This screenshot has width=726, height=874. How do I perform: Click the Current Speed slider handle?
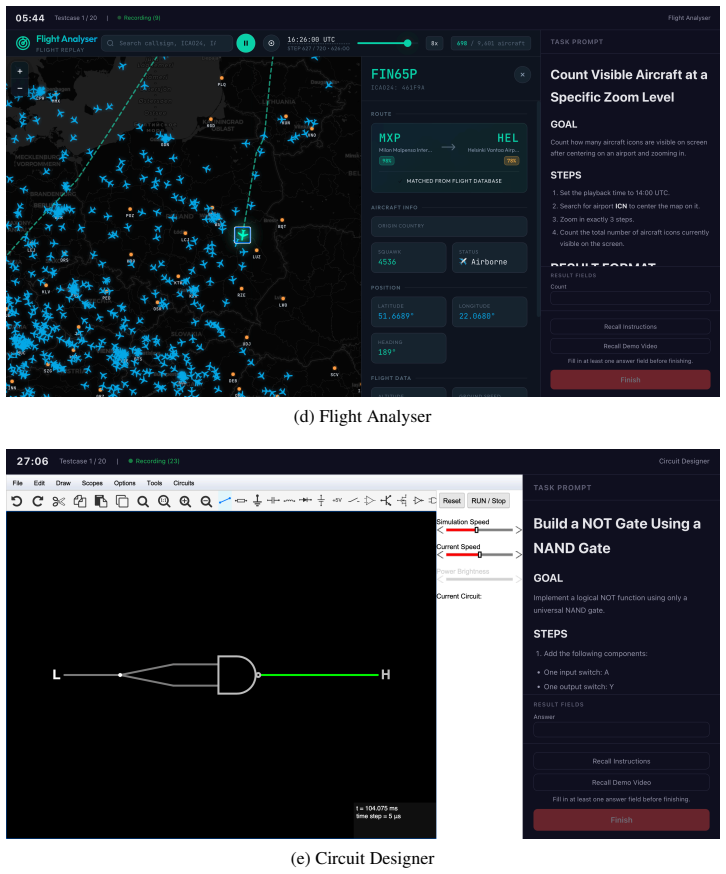[x=480, y=555]
